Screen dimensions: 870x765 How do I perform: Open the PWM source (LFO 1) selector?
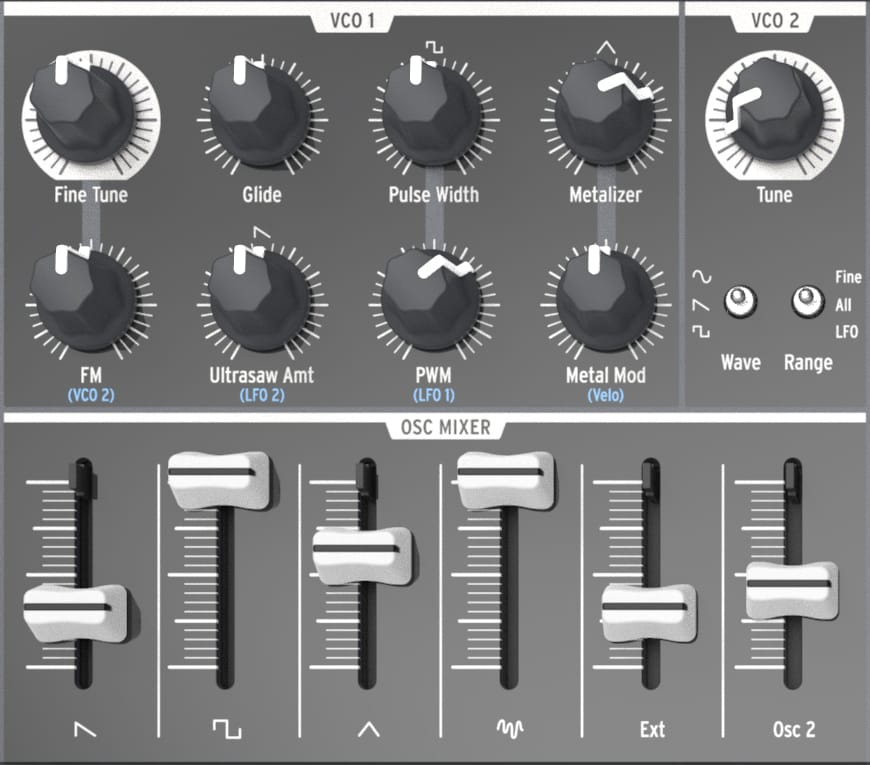433,396
